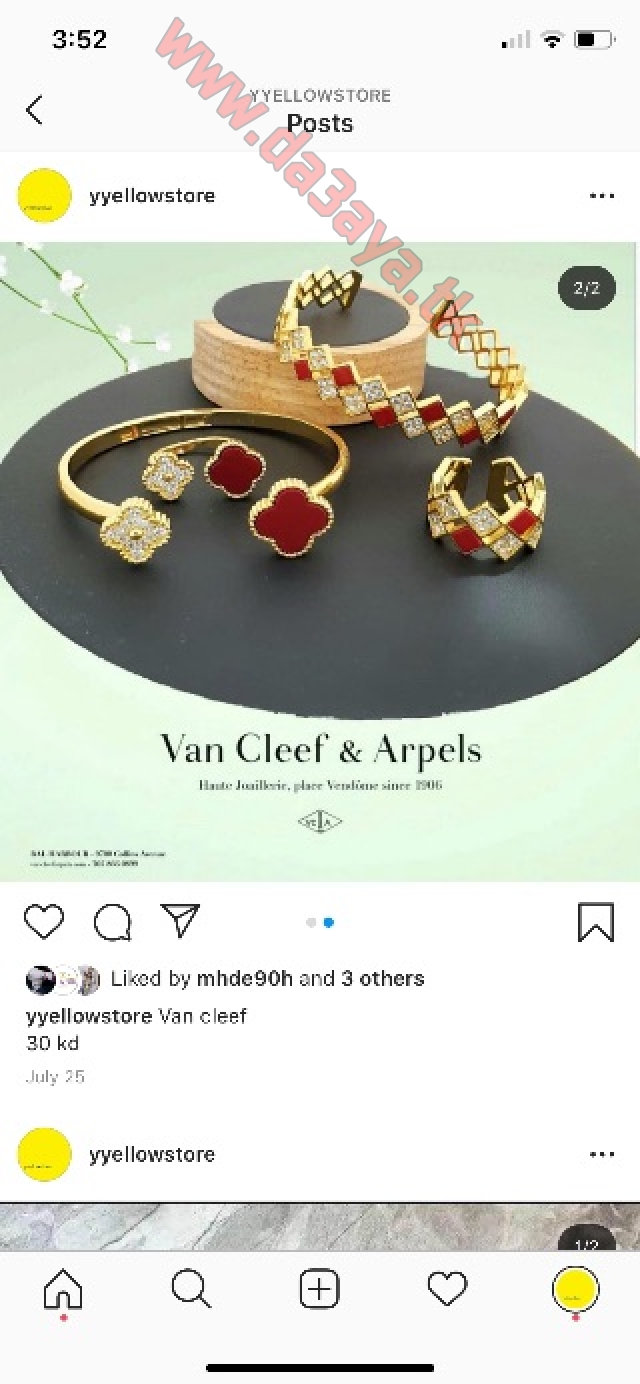Open the Van Cleef jewelry photo
The image size is (640, 1384).
click(320, 562)
